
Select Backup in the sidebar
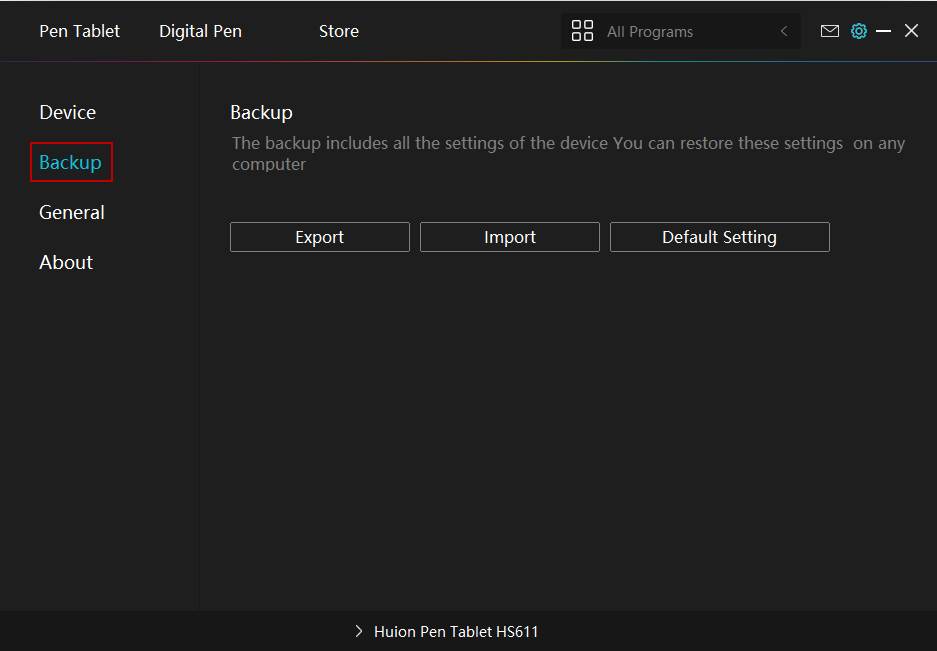point(70,162)
